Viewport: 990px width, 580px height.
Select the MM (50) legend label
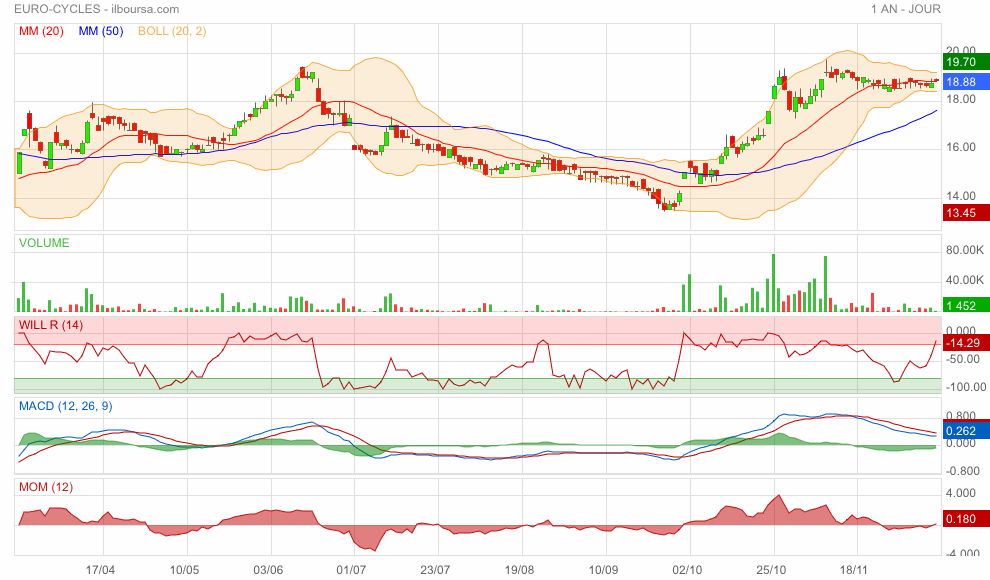(101, 31)
